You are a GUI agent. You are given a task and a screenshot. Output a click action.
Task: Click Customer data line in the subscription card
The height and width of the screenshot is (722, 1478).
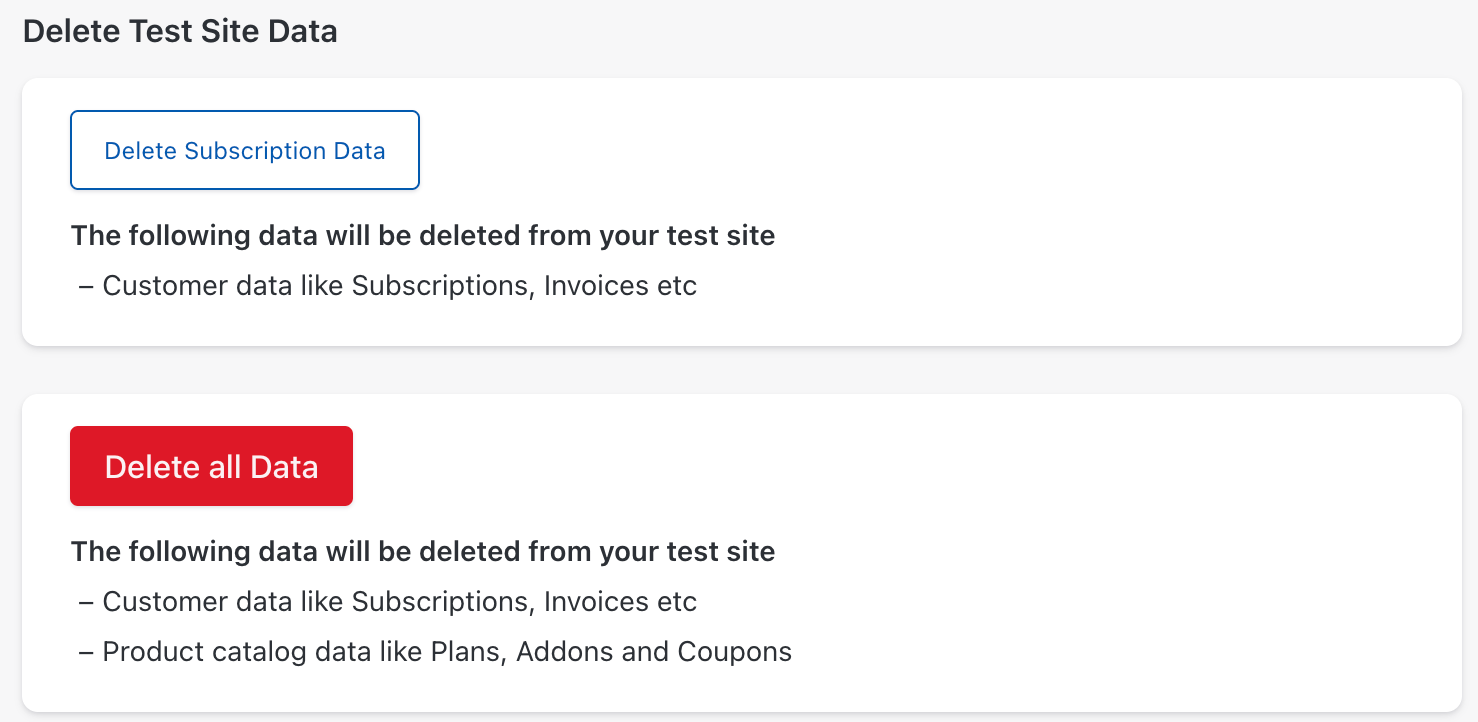coord(398,286)
